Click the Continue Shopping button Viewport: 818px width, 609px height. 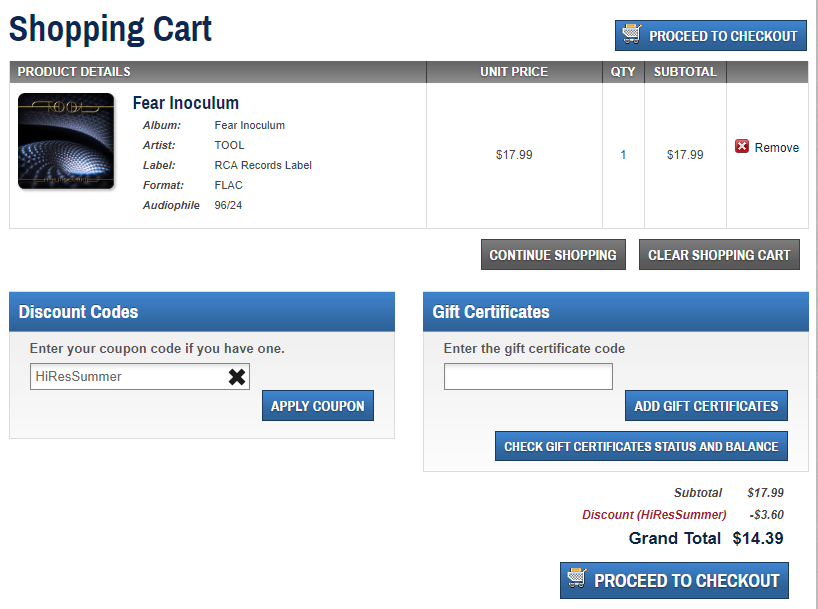point(553,255)
